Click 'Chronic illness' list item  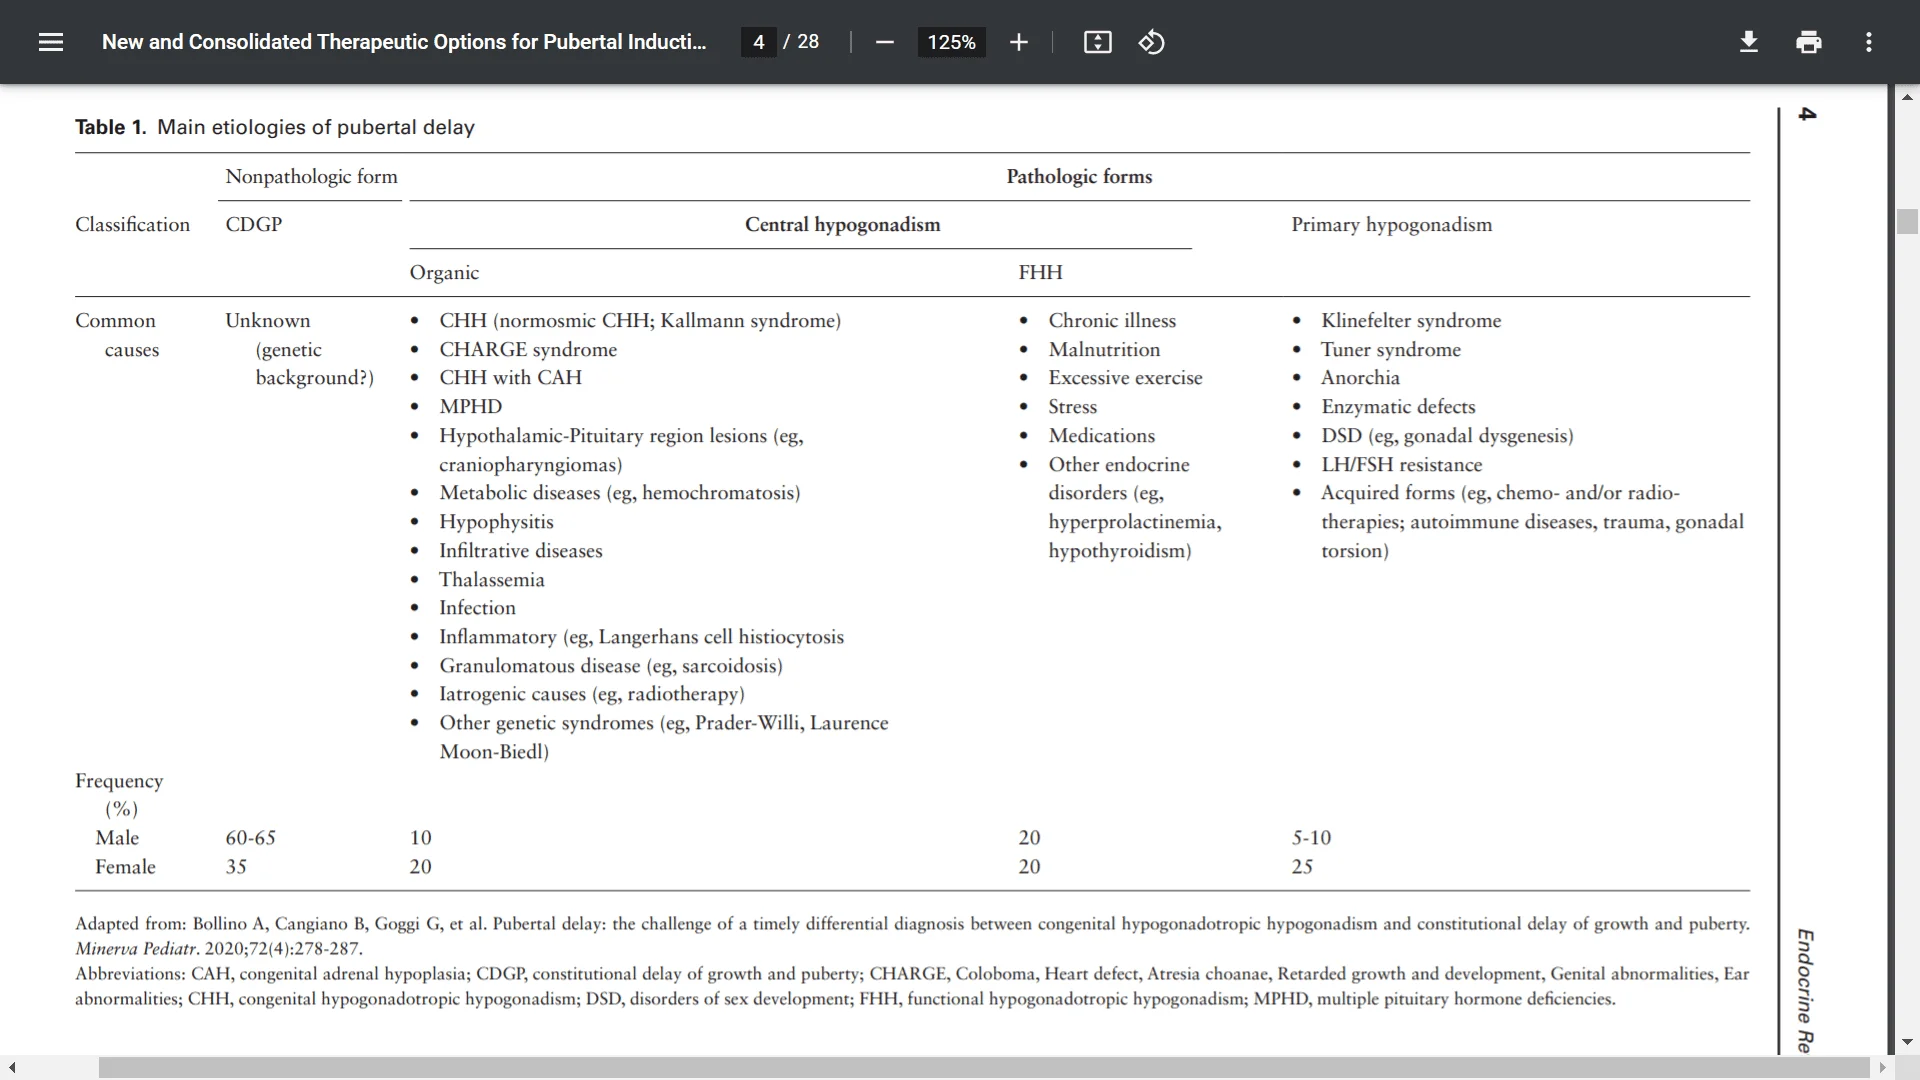(x=1112, y=321)
